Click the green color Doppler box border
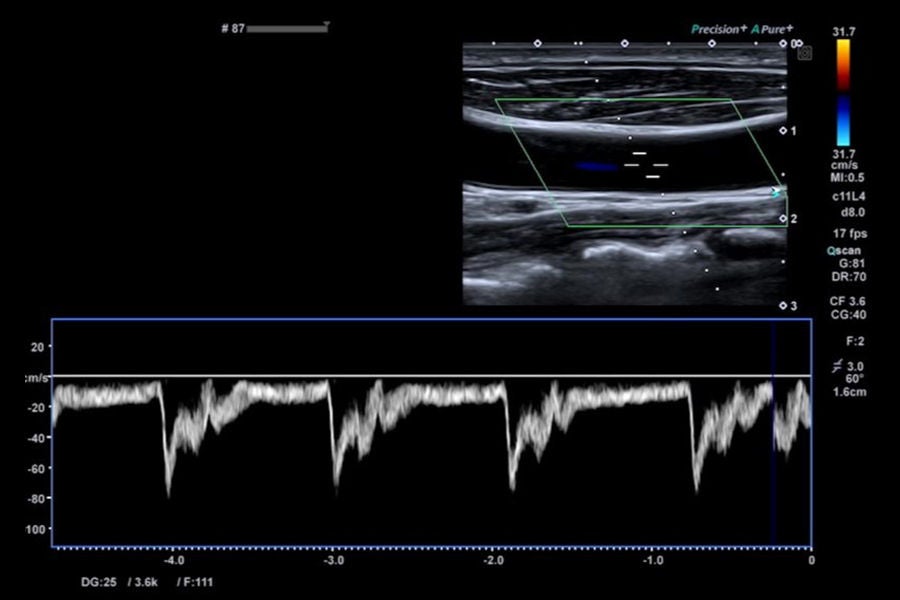Screen dimensions: 900x600 (x=613, y=100)
